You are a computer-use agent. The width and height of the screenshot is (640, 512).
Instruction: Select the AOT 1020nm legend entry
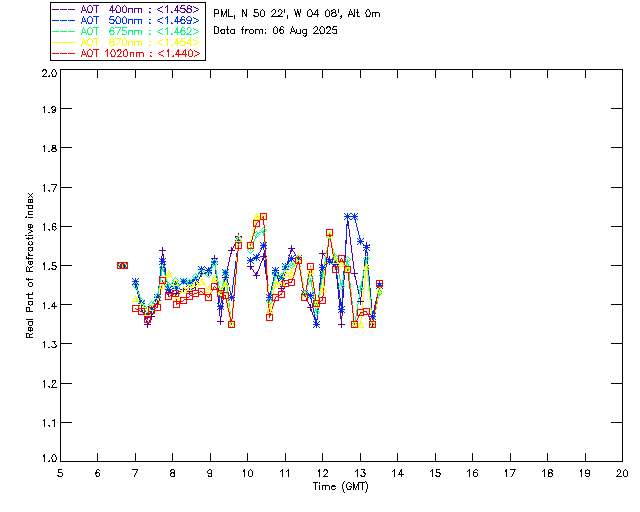127,53
